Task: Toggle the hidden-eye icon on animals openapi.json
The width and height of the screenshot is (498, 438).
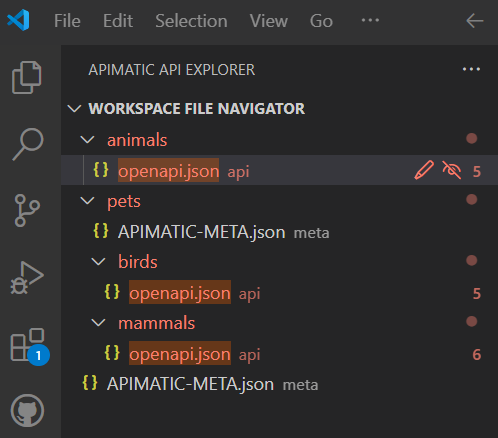Action: (451, 170)
